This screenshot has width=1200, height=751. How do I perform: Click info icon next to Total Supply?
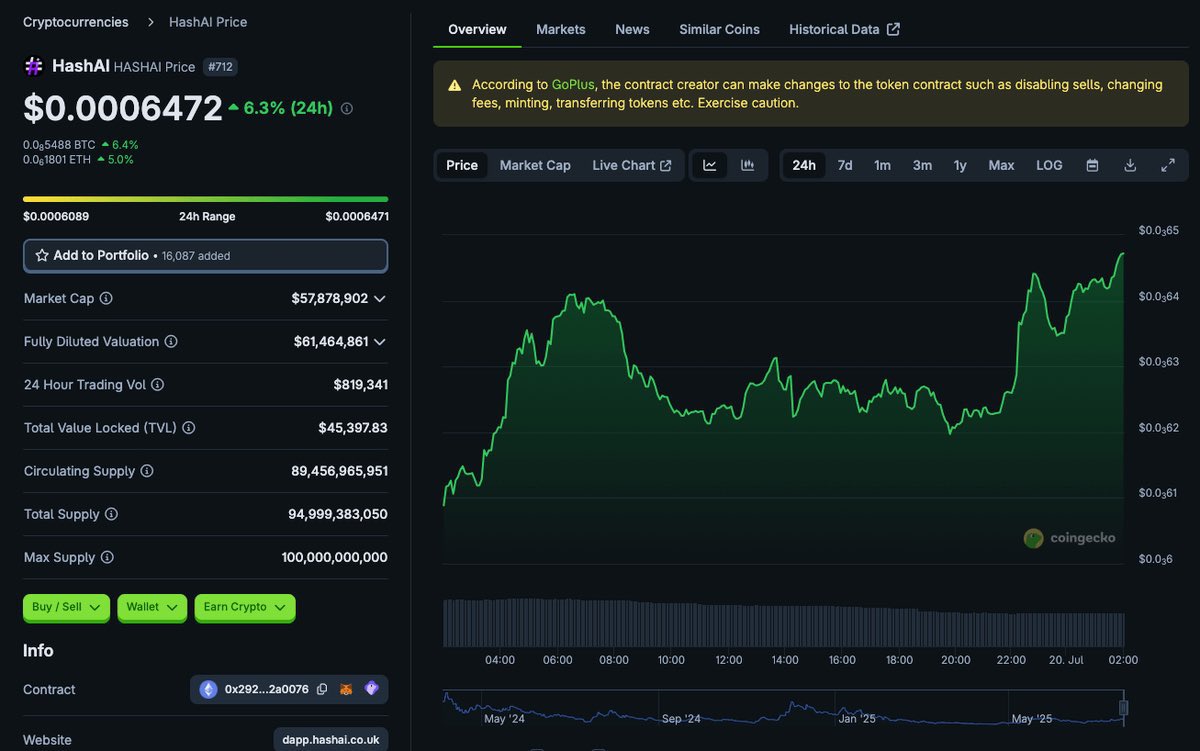[111, 514]
